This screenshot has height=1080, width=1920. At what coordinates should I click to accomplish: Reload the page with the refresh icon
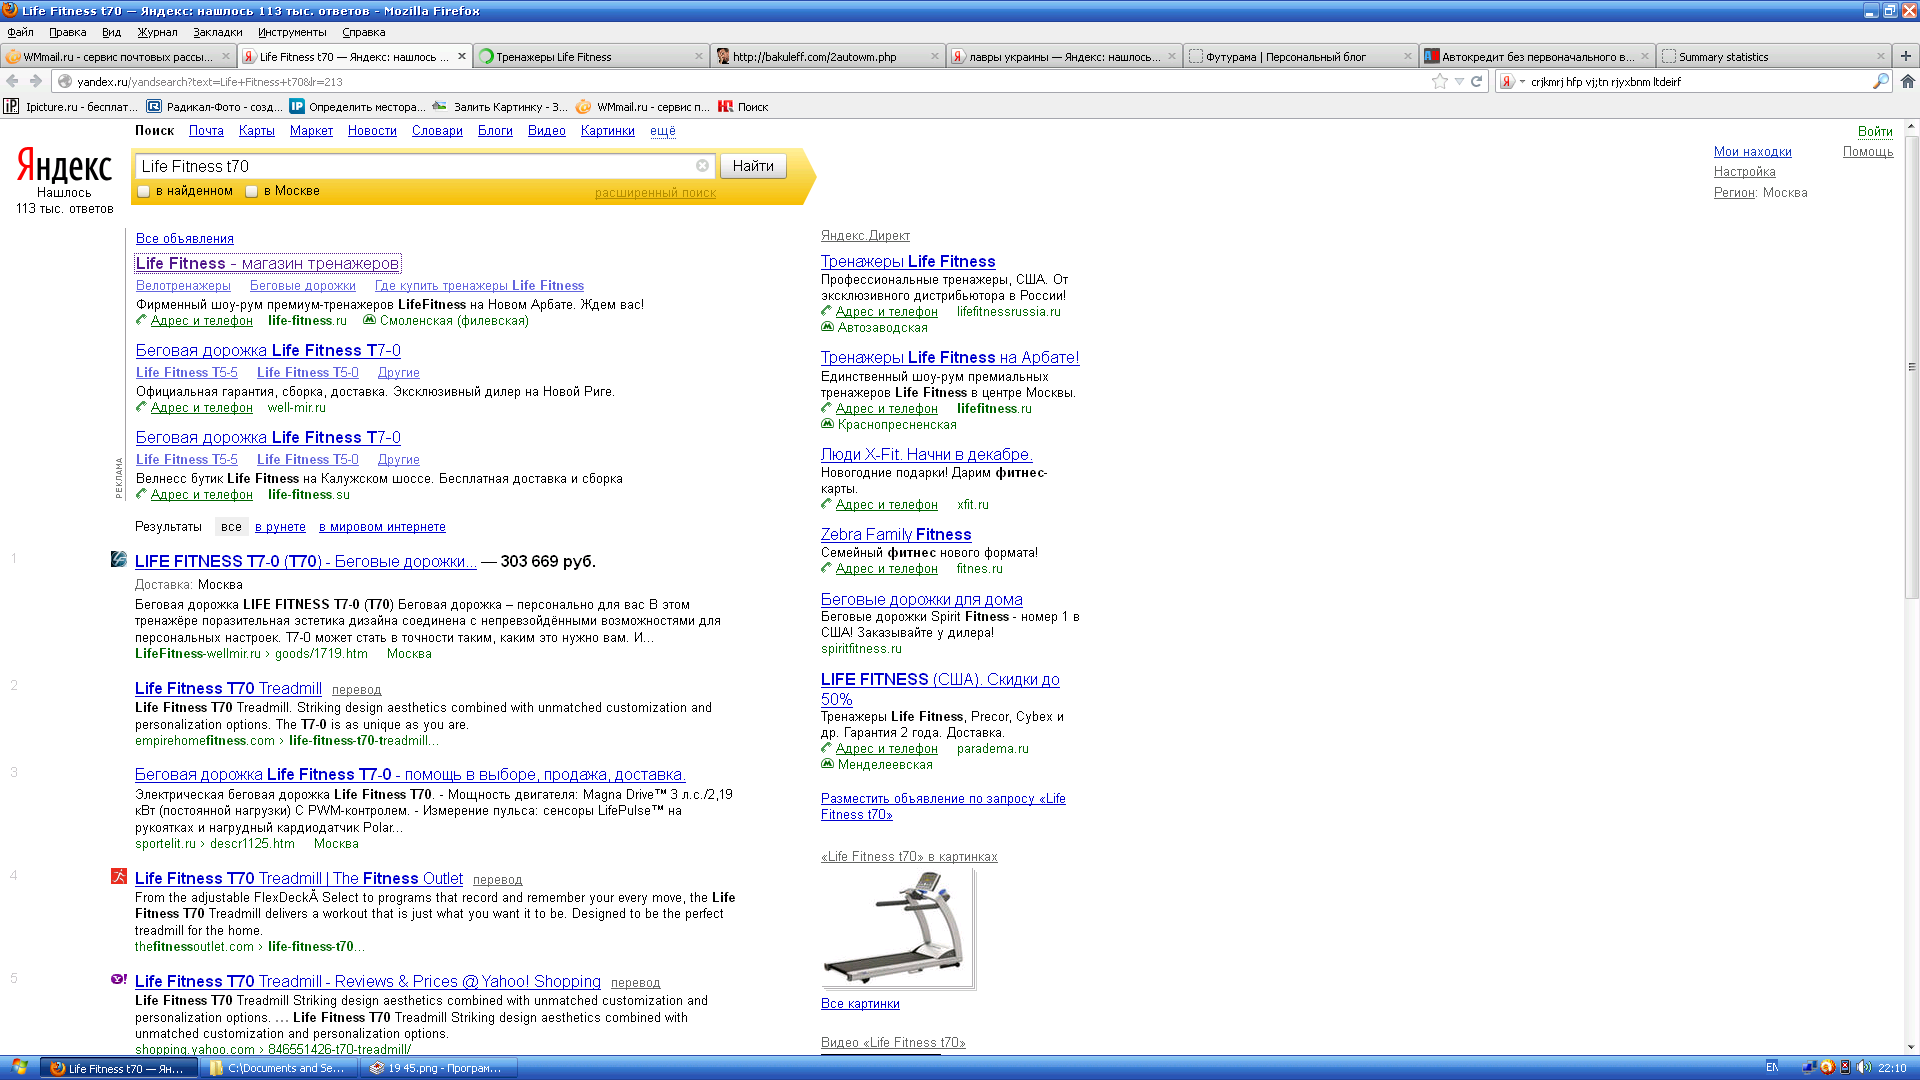coord(1476,81)
